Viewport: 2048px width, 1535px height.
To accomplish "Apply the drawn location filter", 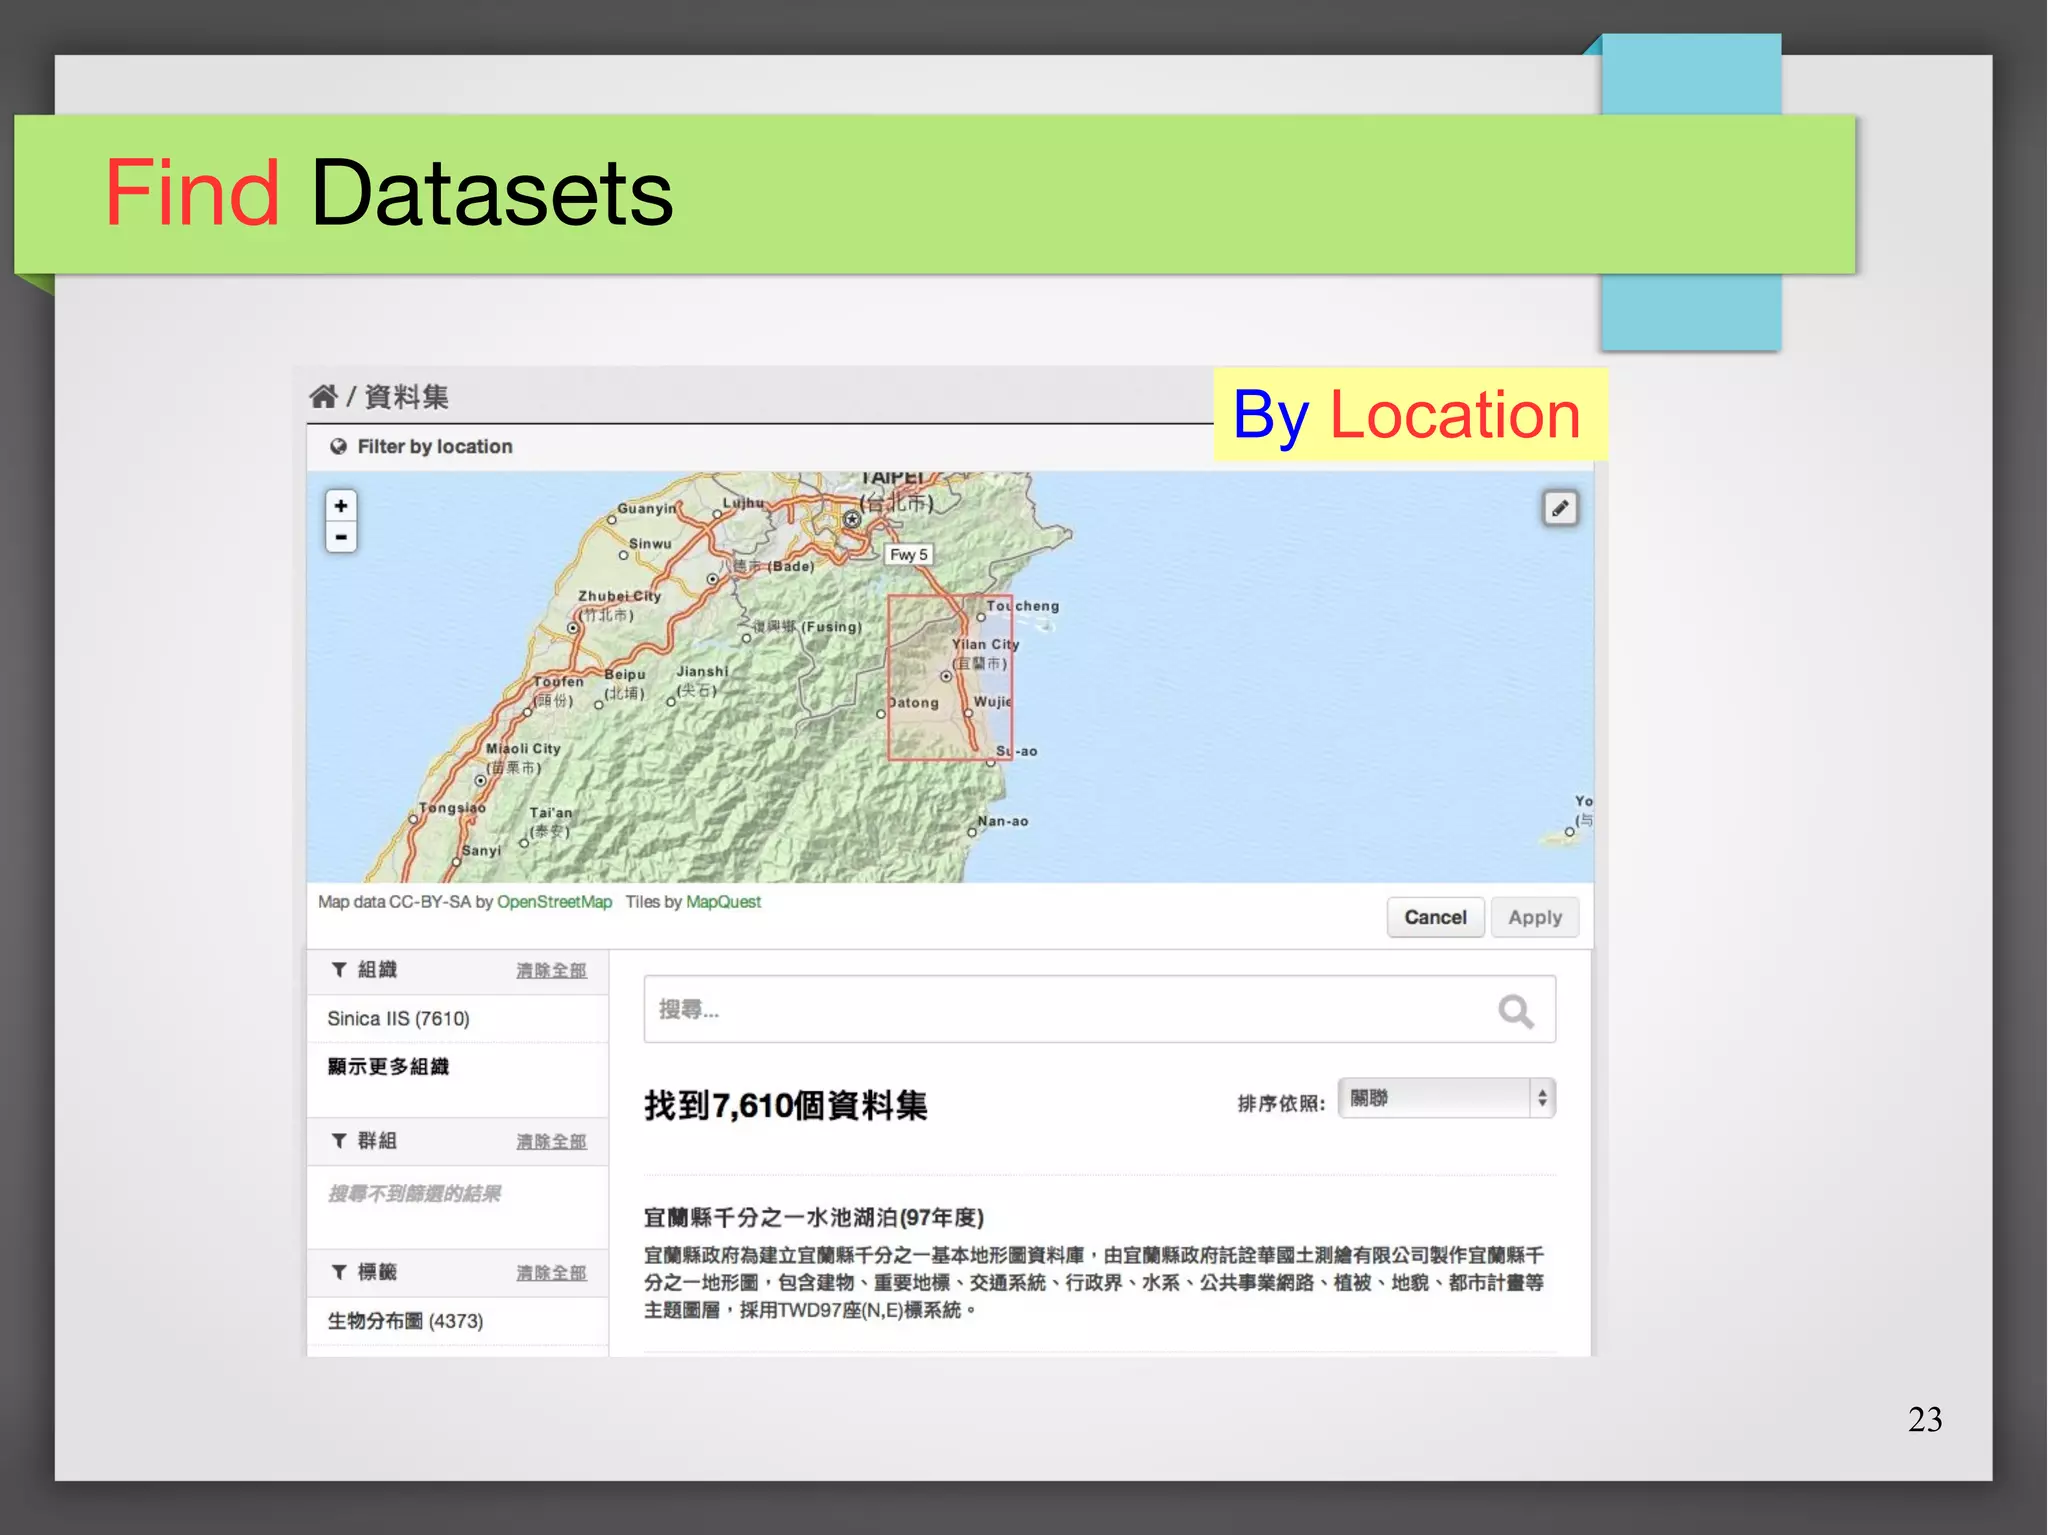I will point(1535,917).
